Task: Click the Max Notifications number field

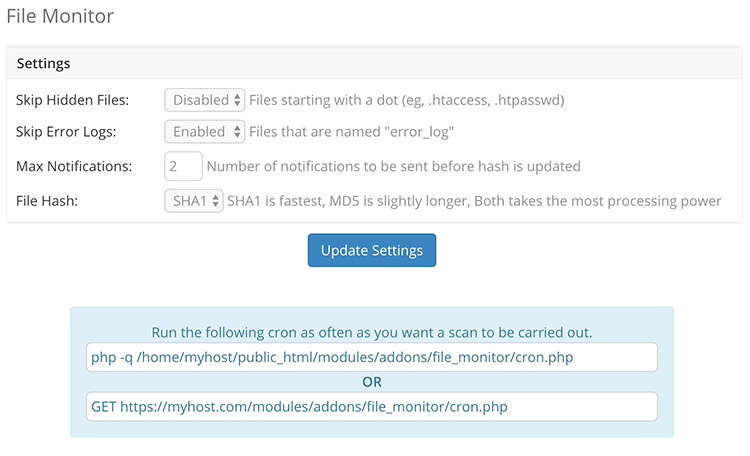Action: pos(183,166)
